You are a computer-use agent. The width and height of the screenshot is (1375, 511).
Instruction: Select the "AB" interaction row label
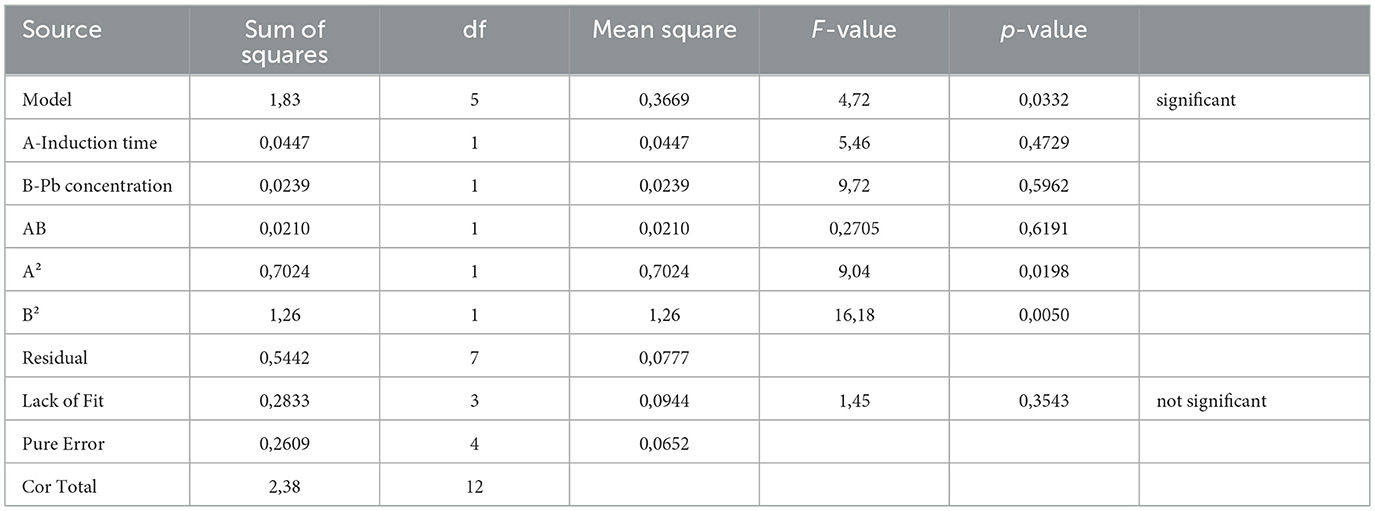(x=35, y=229)
